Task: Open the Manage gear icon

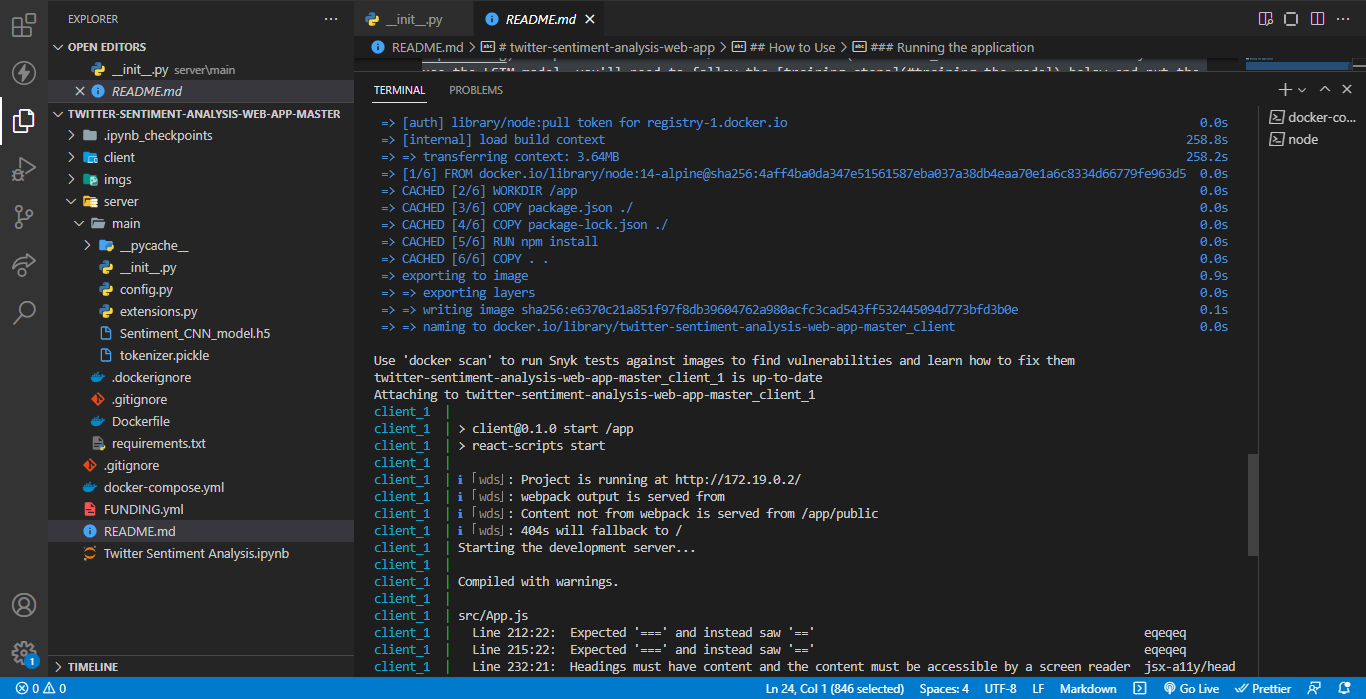Action: (24, 652)
